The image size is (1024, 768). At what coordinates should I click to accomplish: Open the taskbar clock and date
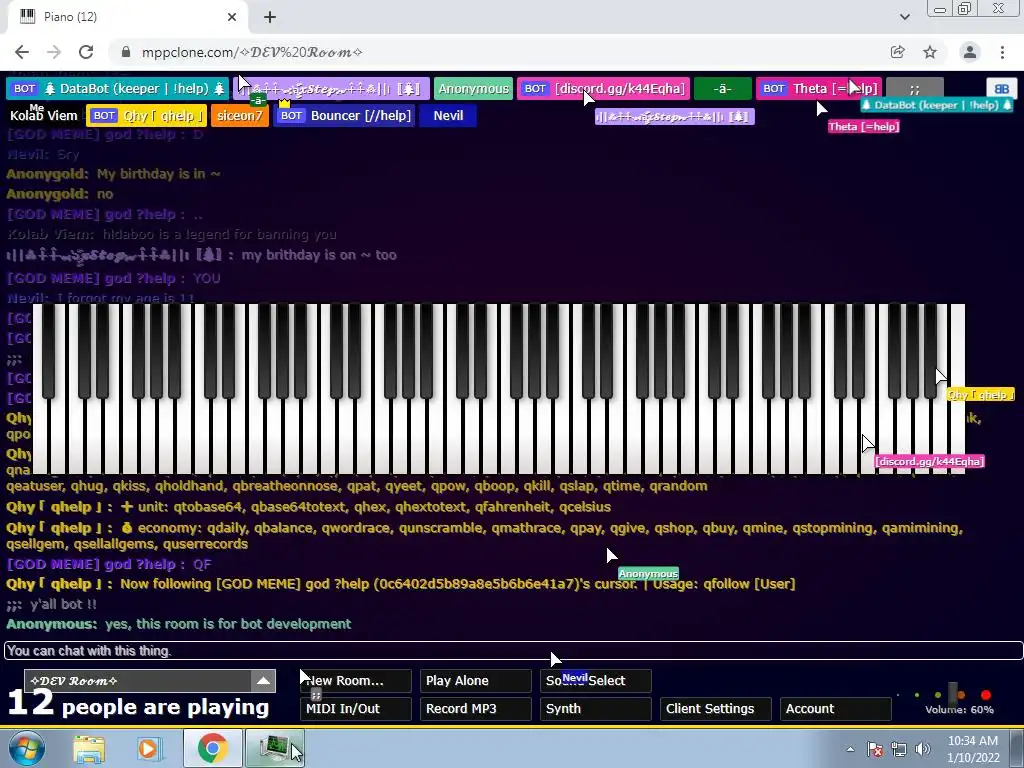pyautogui.click(x=973, y=749)
